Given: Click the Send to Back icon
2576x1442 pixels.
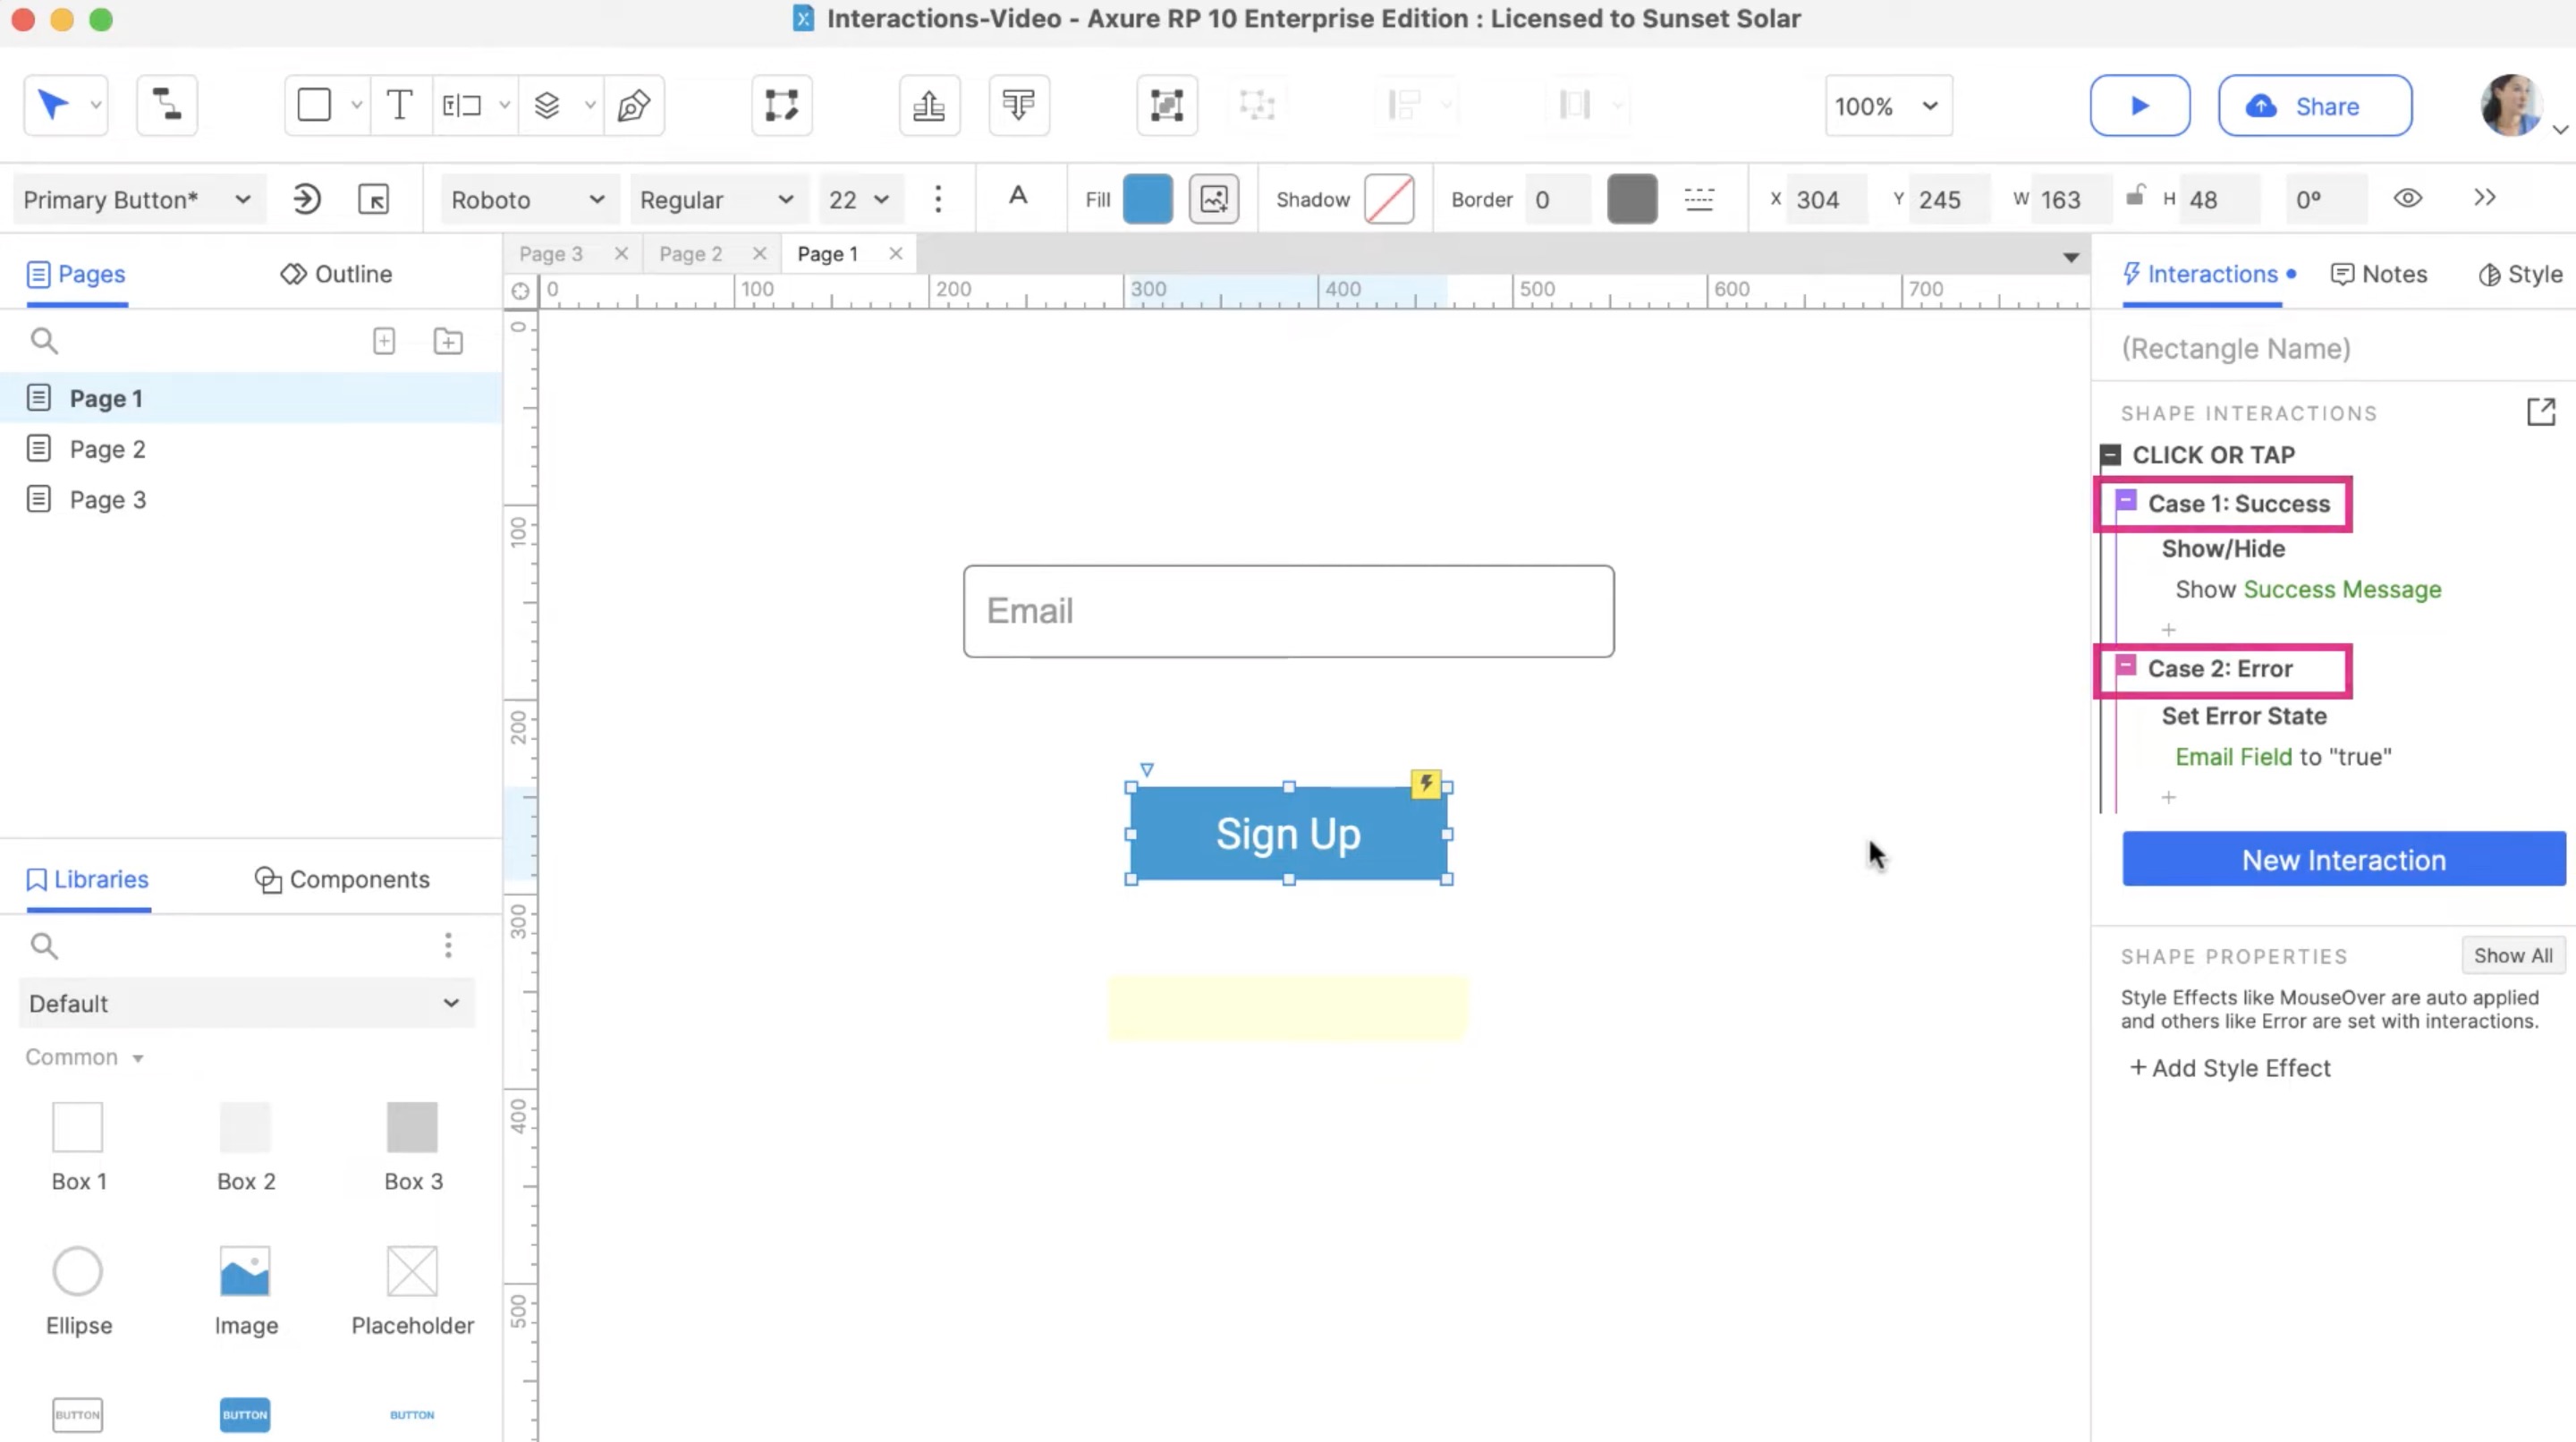Looking at the screenshot, I should point(1018,105).
